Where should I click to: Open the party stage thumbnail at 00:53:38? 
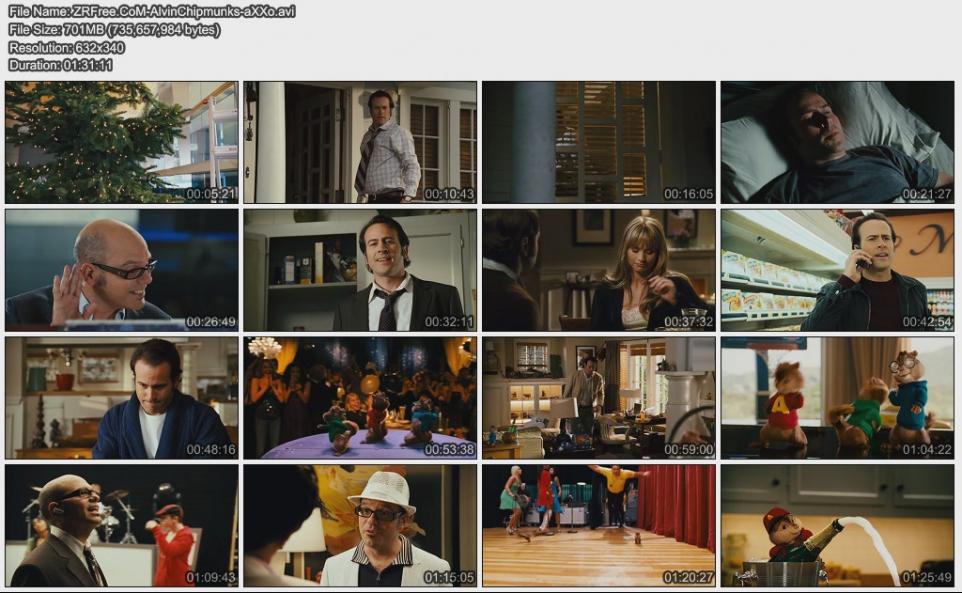360,398
